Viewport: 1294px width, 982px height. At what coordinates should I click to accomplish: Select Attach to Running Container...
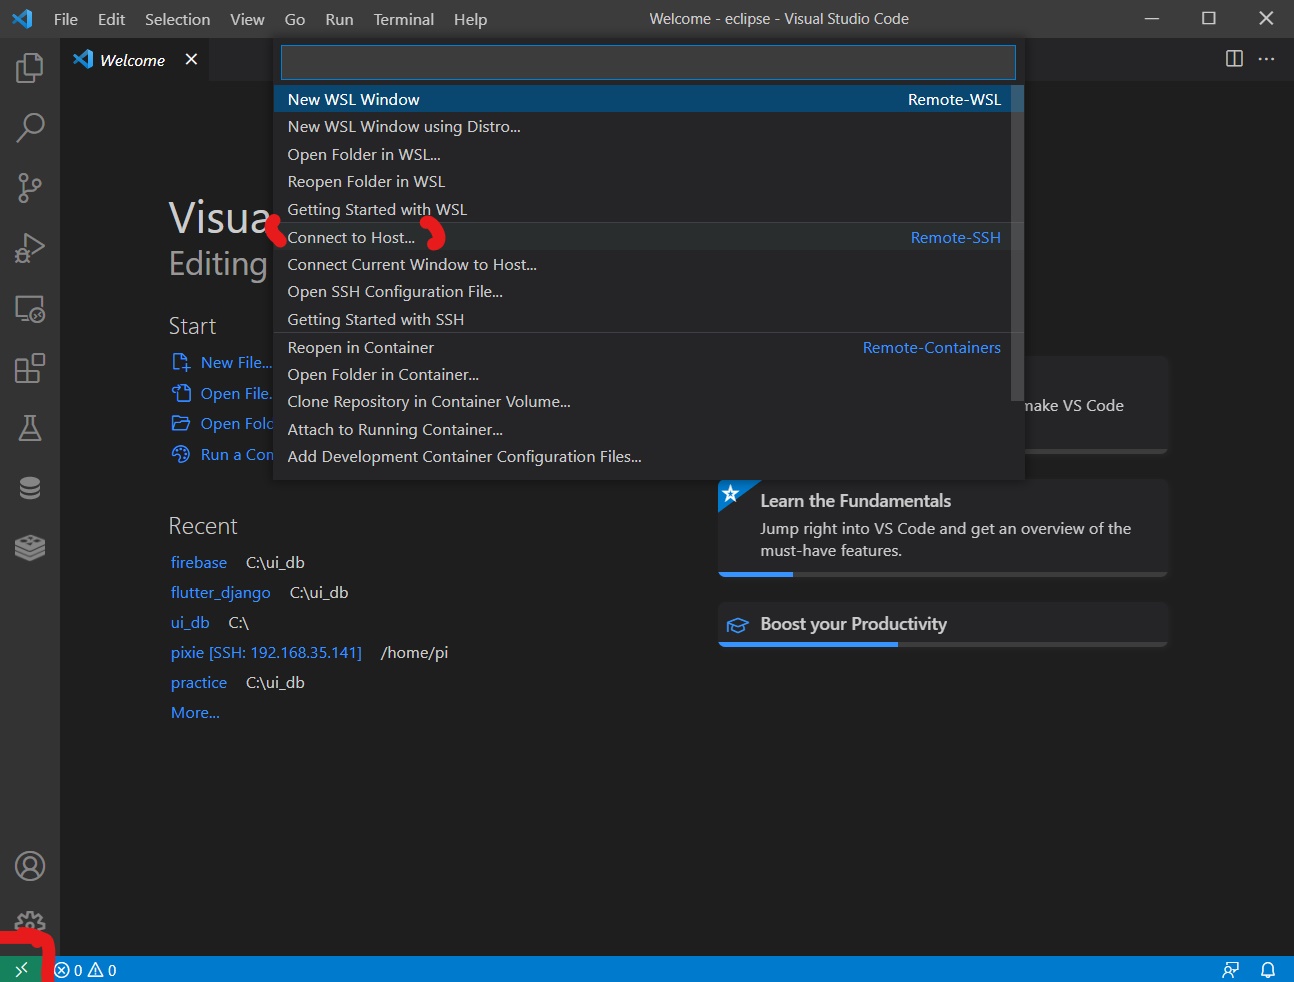pyautogui.click(x=642, y=429)
